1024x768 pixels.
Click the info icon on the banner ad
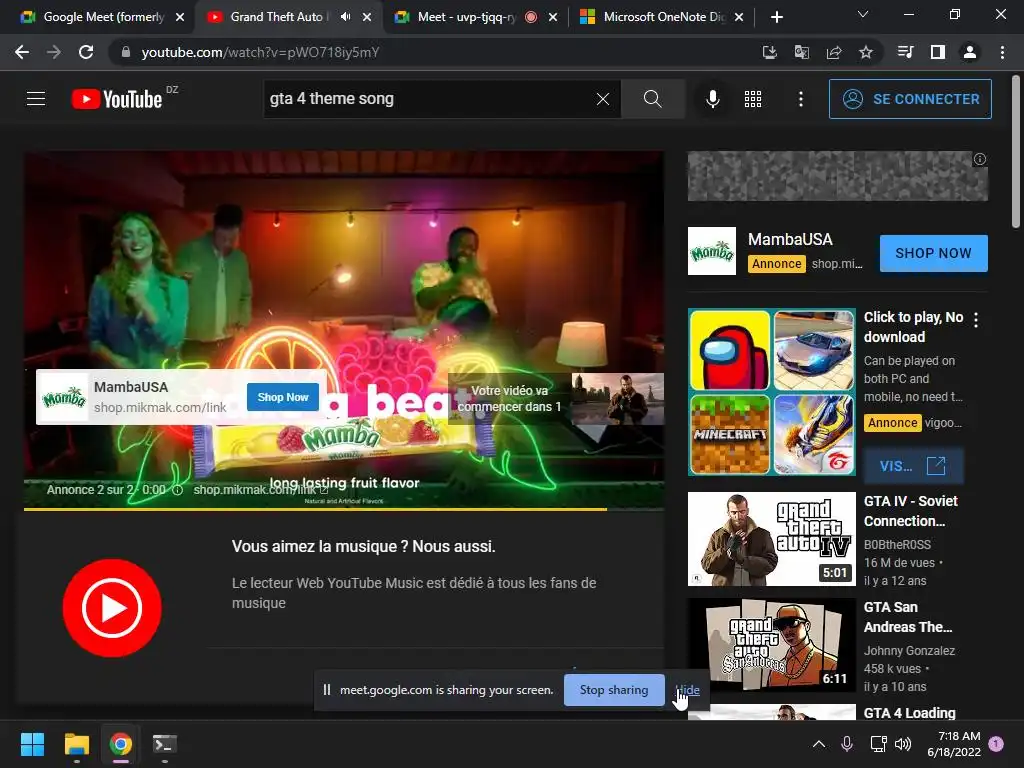pos(980,159)
